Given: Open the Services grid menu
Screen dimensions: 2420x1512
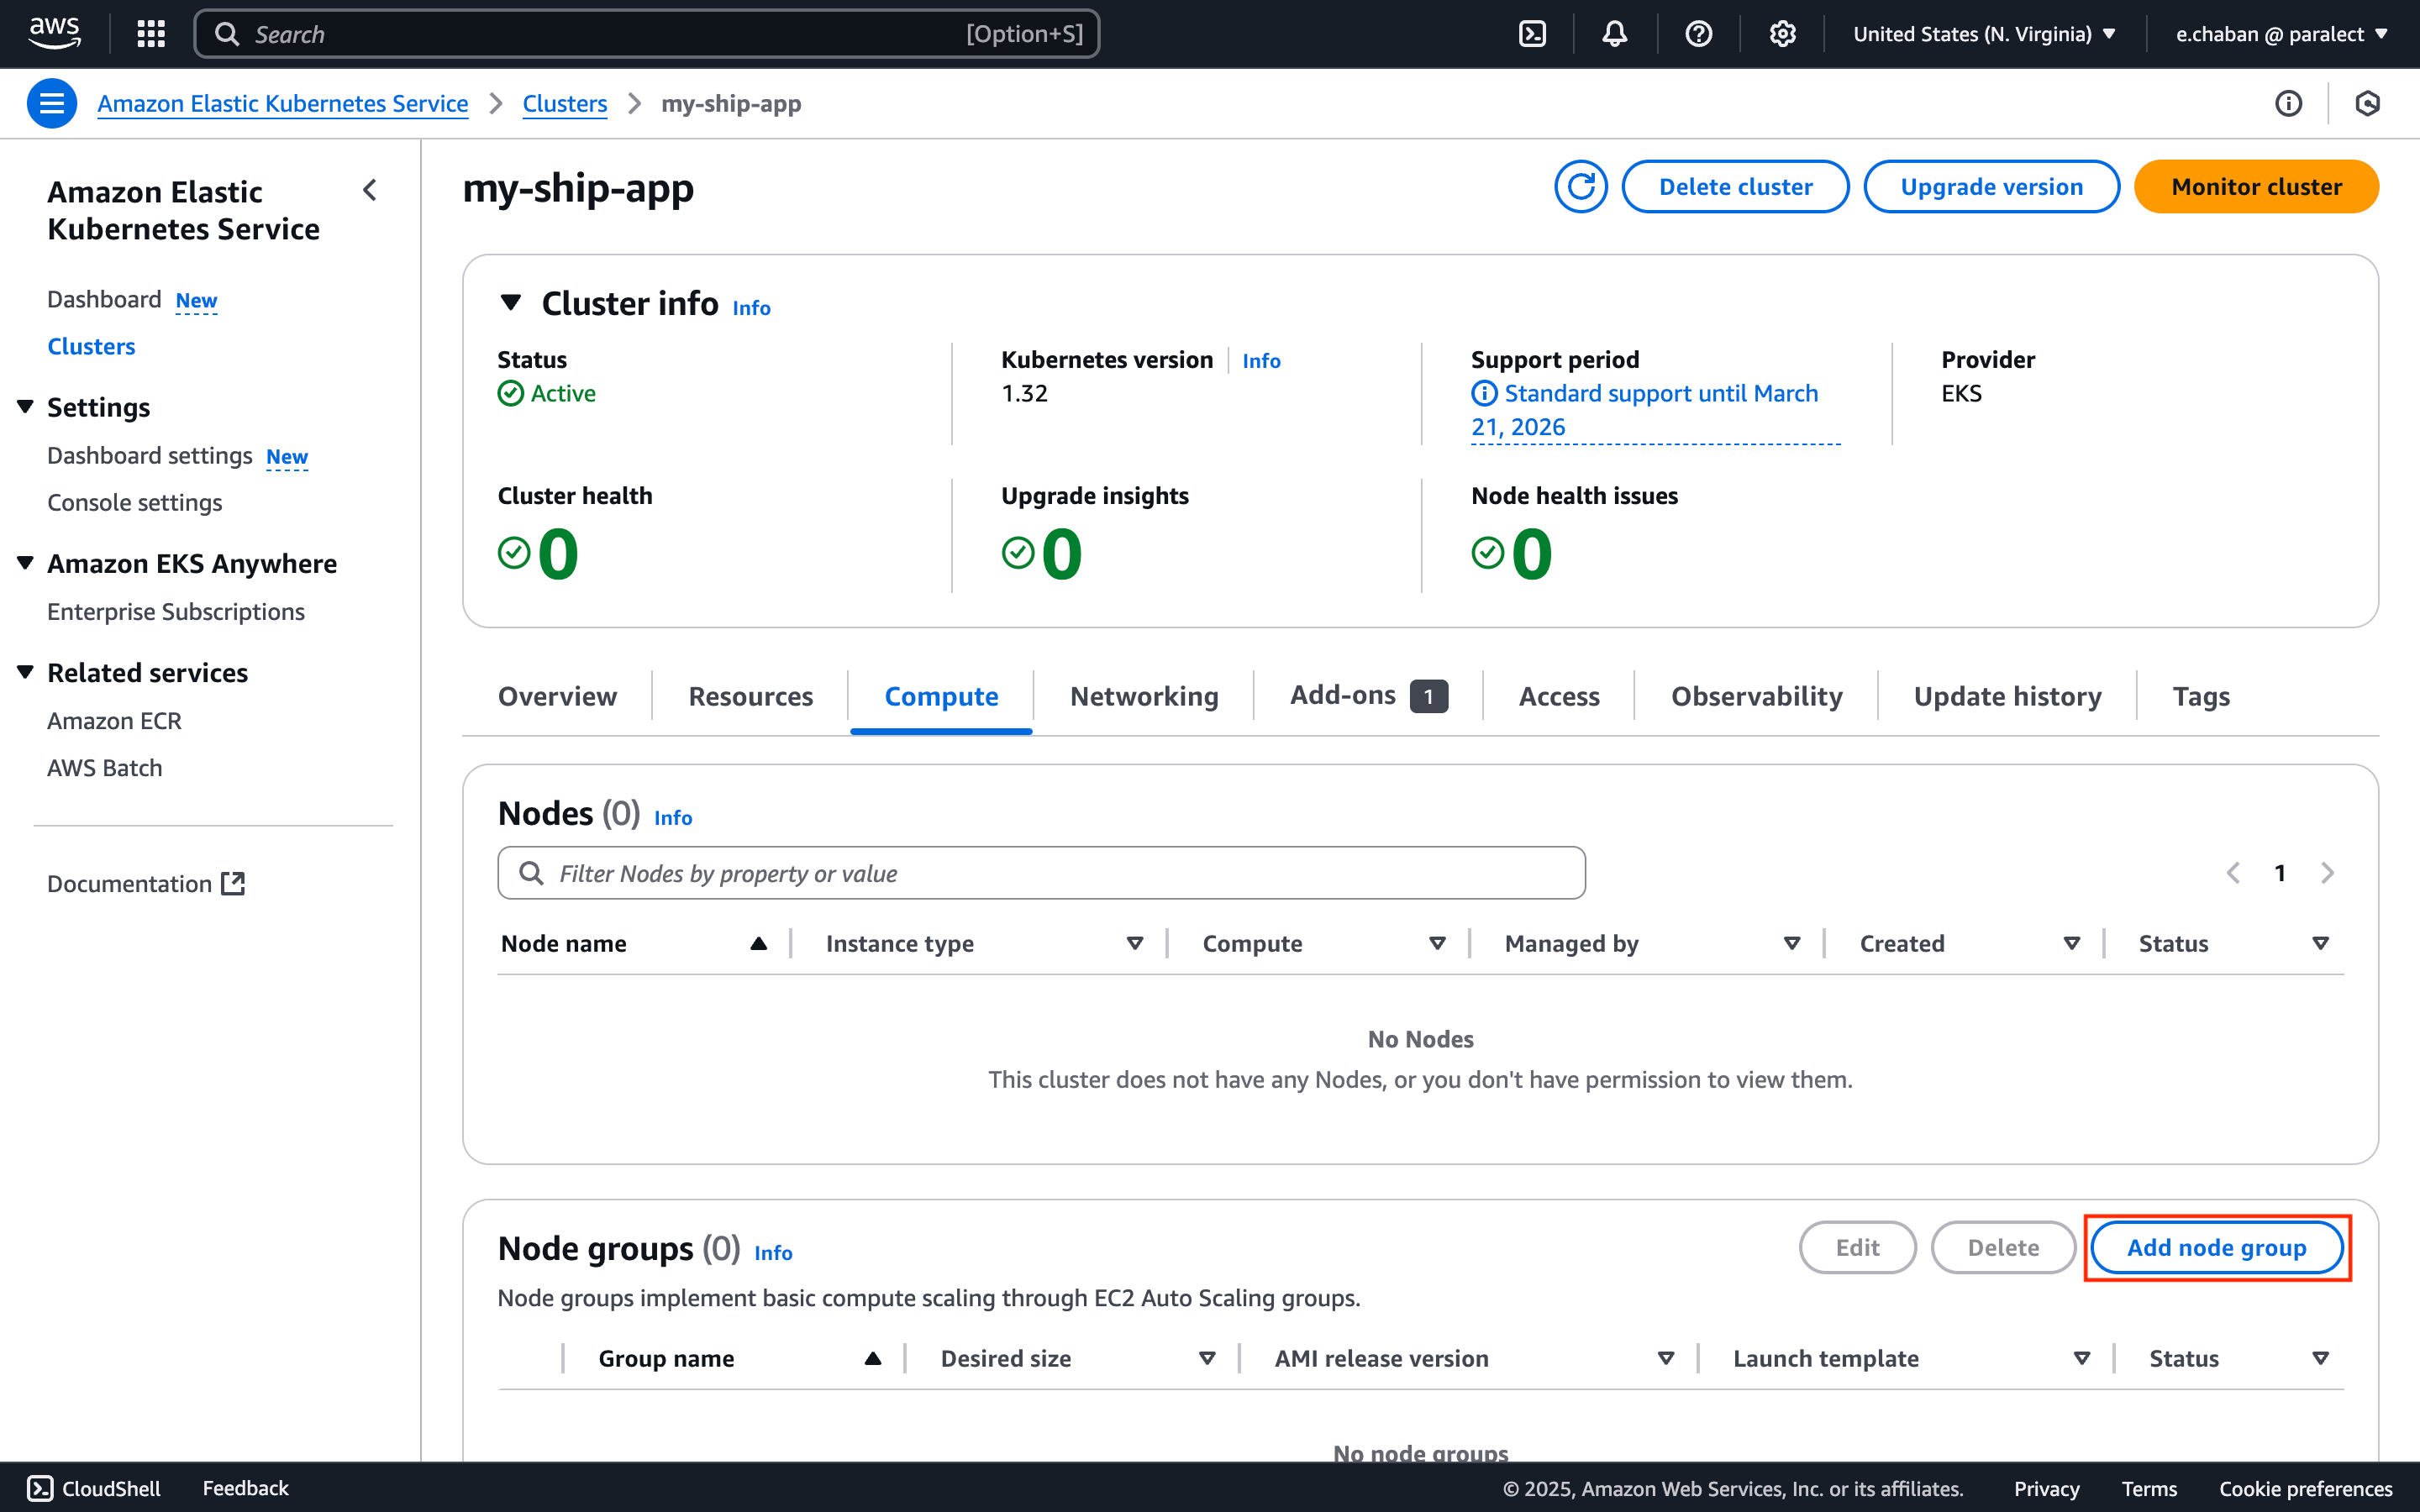Looking at the screenshot, I should (150, 32).
